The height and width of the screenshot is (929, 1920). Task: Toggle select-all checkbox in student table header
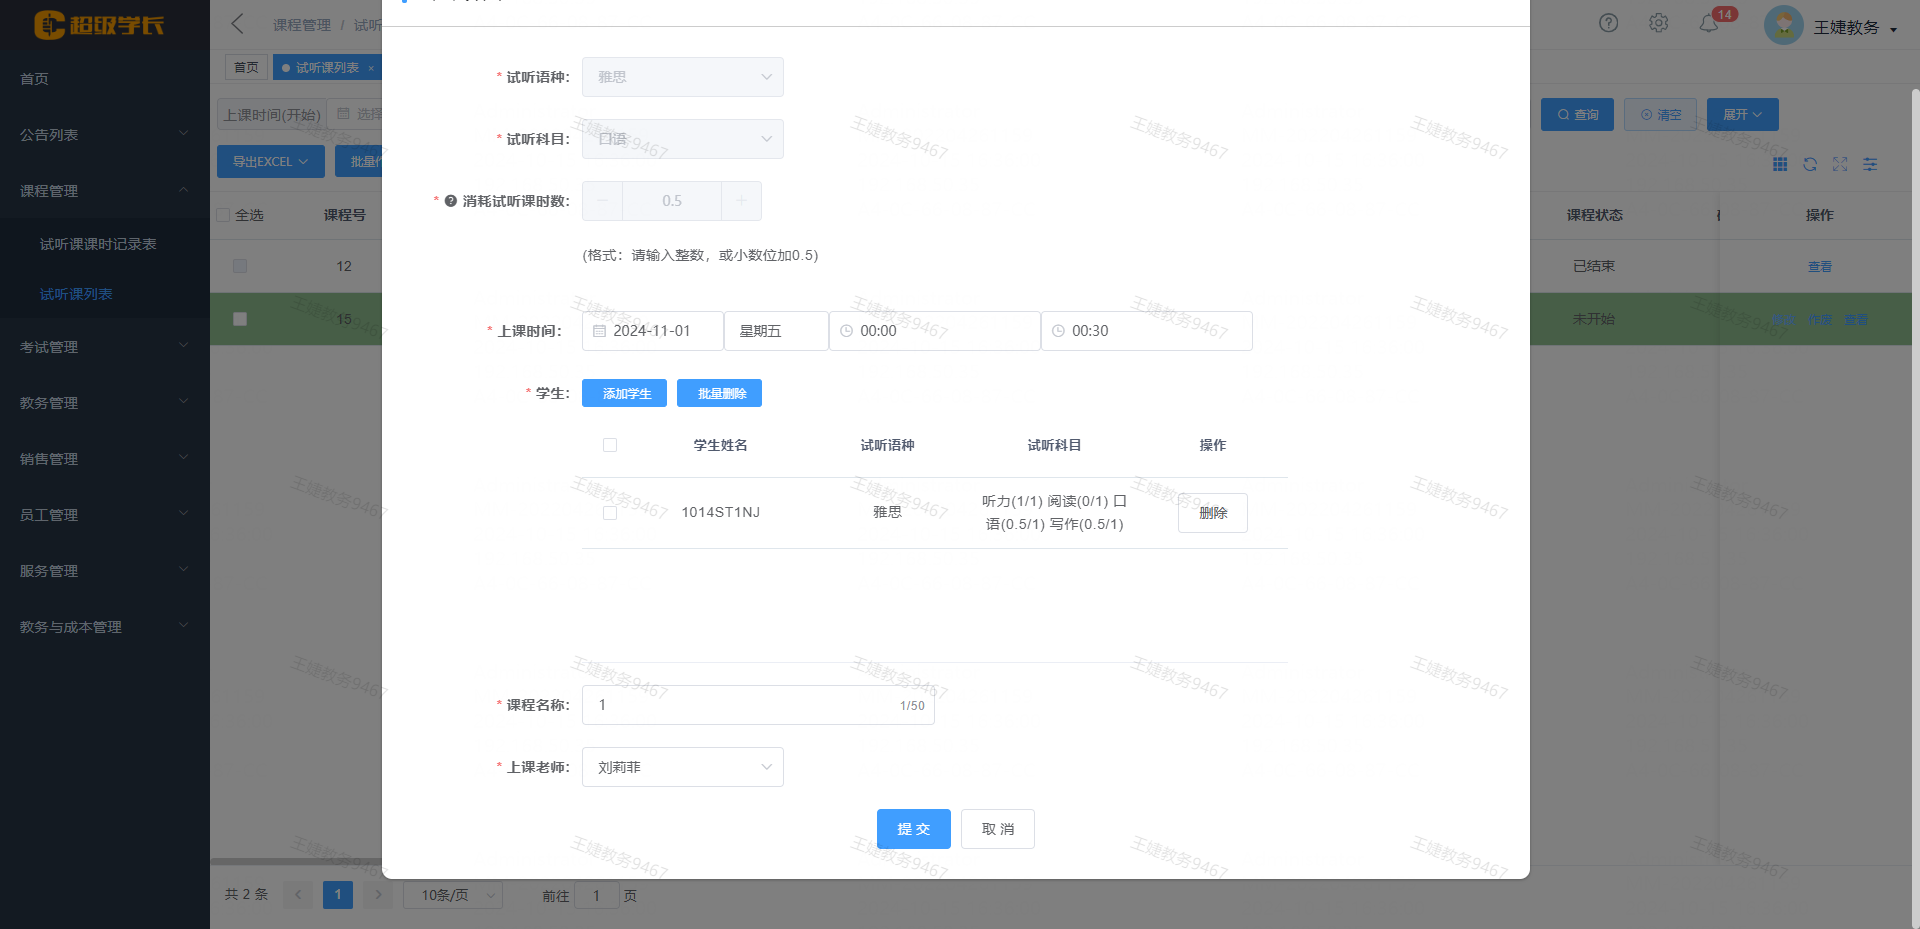coord(610,445)
